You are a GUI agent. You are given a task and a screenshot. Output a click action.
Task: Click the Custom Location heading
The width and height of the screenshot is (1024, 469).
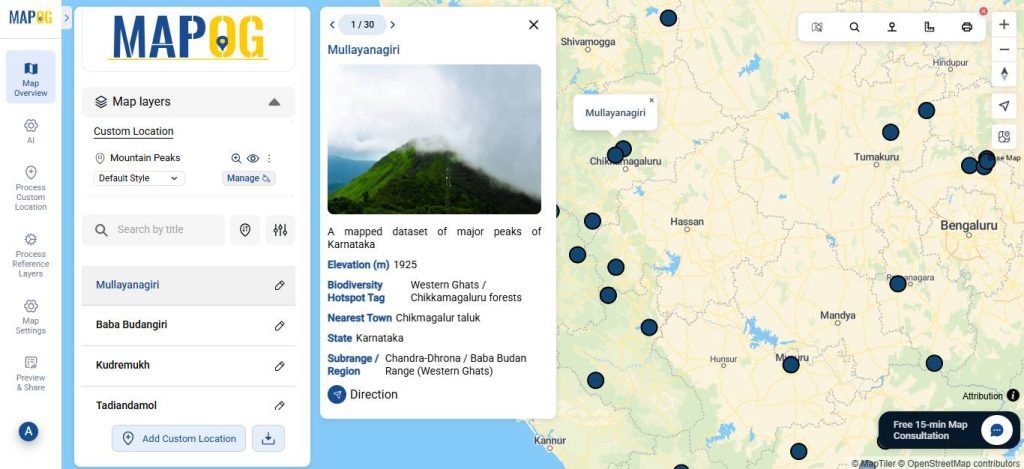tap(133, 131)
